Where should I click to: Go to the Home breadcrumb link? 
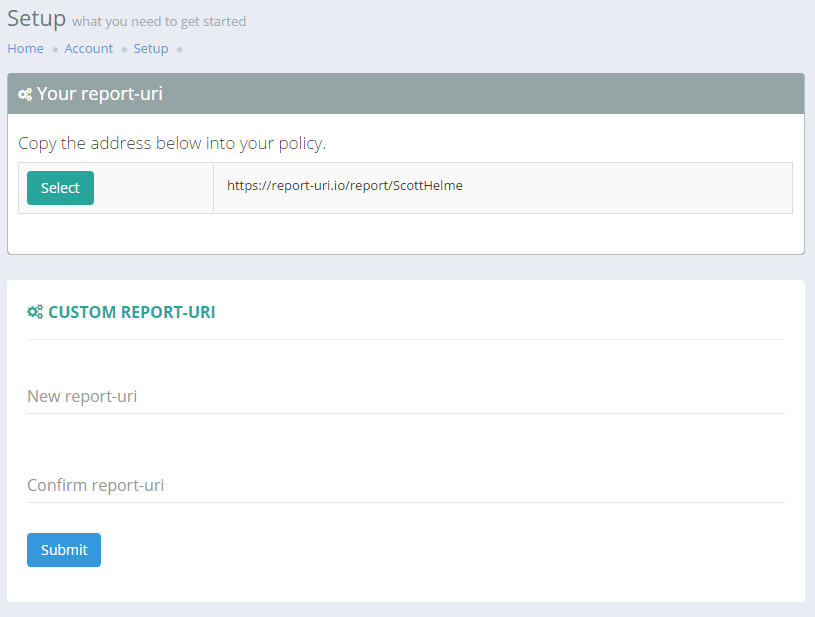pos(25,48)
